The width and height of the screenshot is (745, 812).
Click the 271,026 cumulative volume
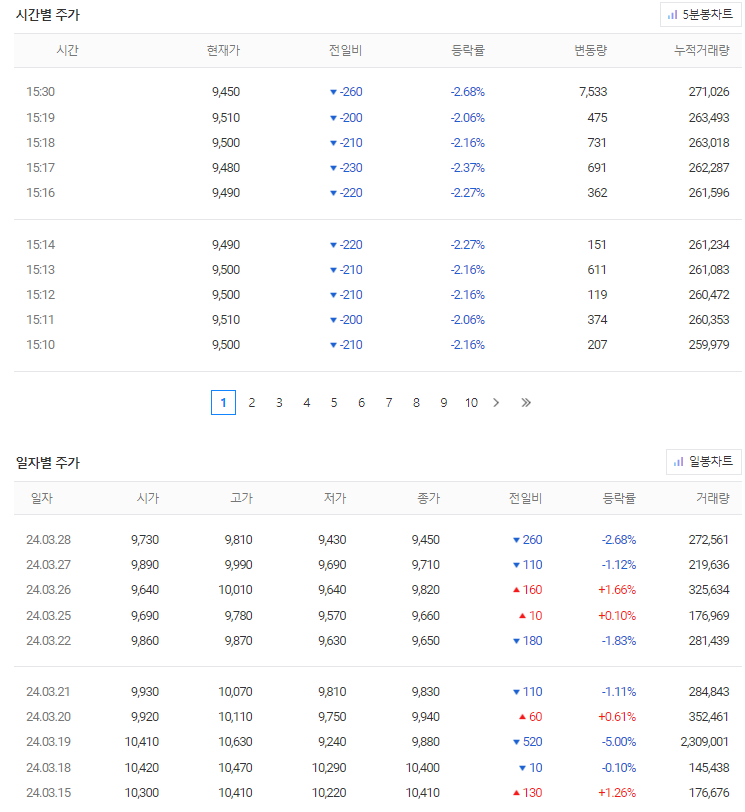pos(709,92)
